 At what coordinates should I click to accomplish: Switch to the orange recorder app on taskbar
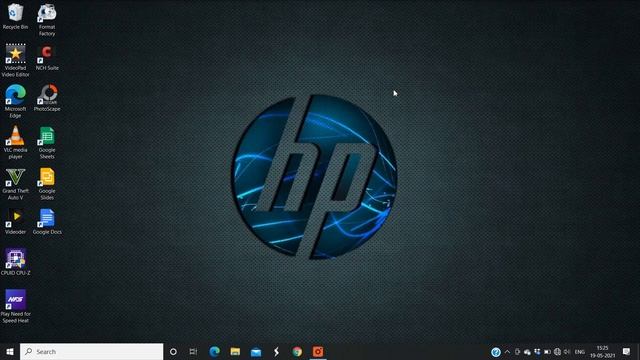[x=318, y=351]
